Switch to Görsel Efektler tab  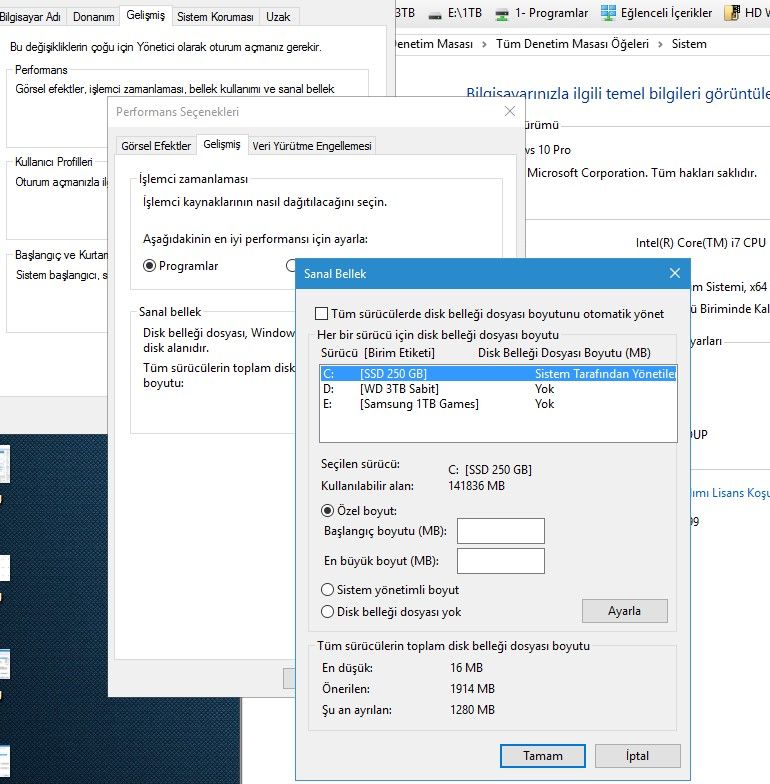pos(156,146)
